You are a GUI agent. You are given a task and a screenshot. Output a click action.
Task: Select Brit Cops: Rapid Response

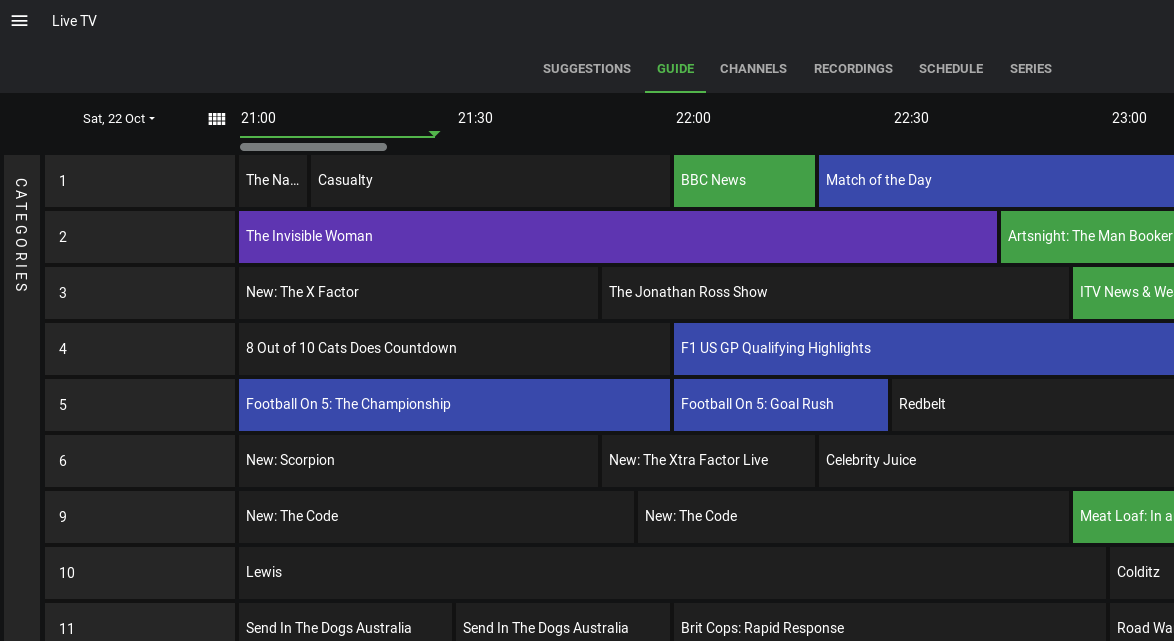pos(888,628)
